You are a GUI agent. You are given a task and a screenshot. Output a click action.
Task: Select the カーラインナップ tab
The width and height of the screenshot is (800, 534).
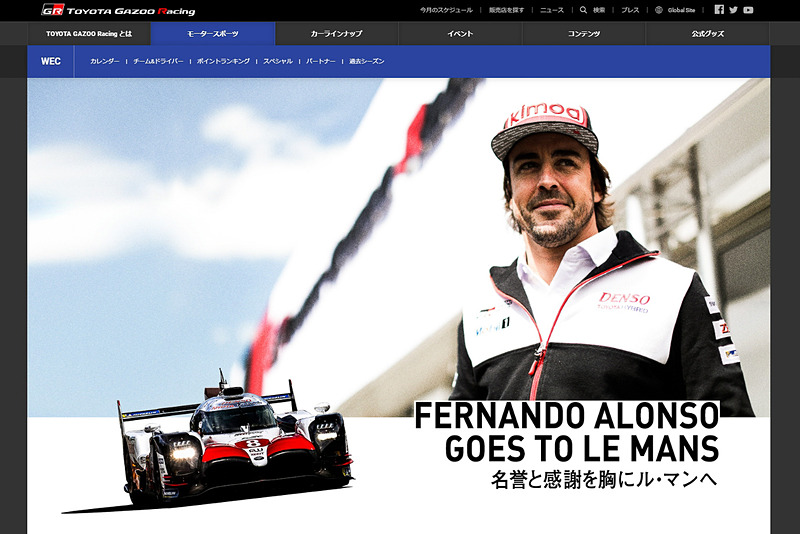click(x=337, y=34)
